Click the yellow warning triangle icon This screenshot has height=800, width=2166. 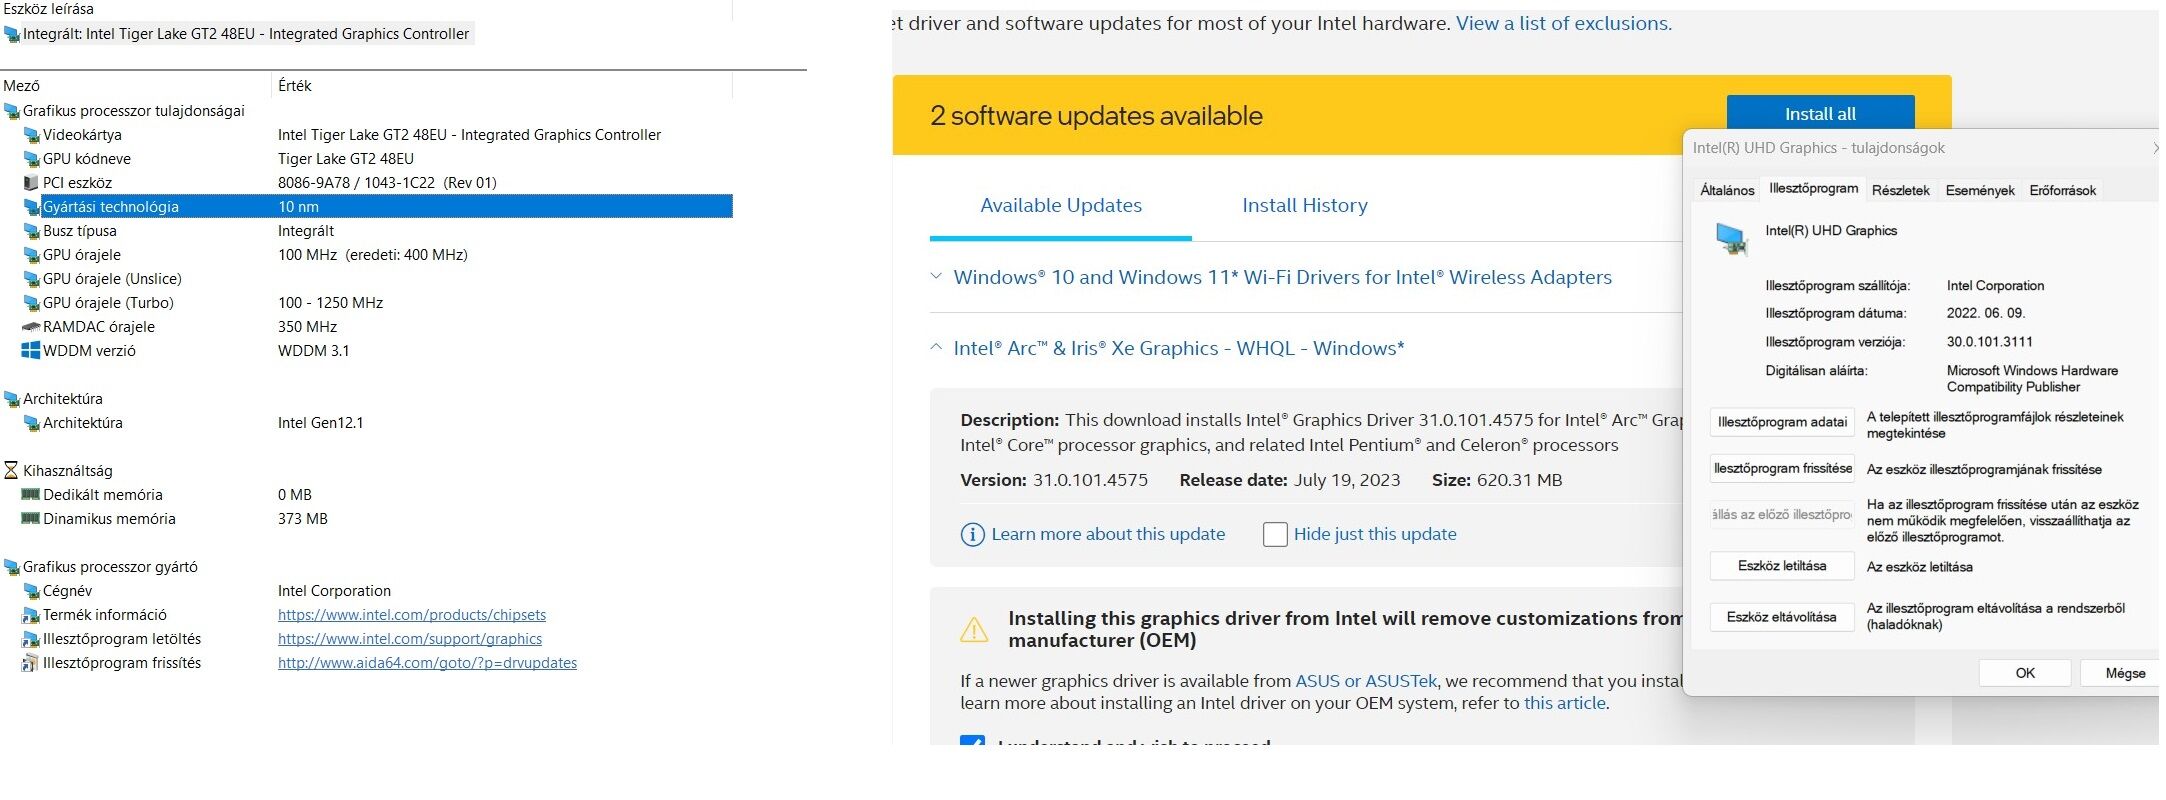[x=974, y=630]
